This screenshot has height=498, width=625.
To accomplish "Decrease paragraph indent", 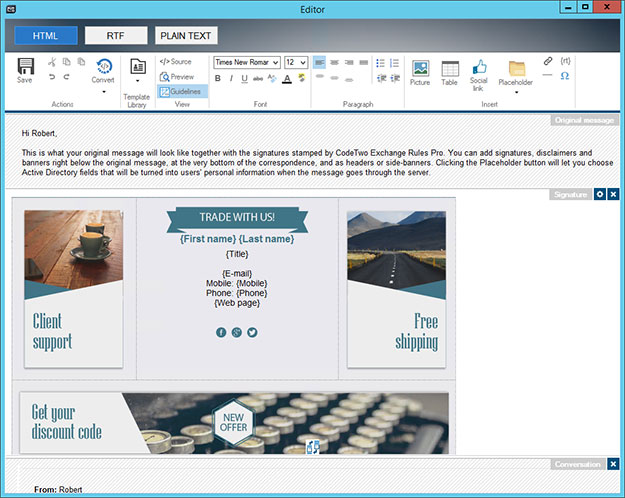I will [381, 78].
